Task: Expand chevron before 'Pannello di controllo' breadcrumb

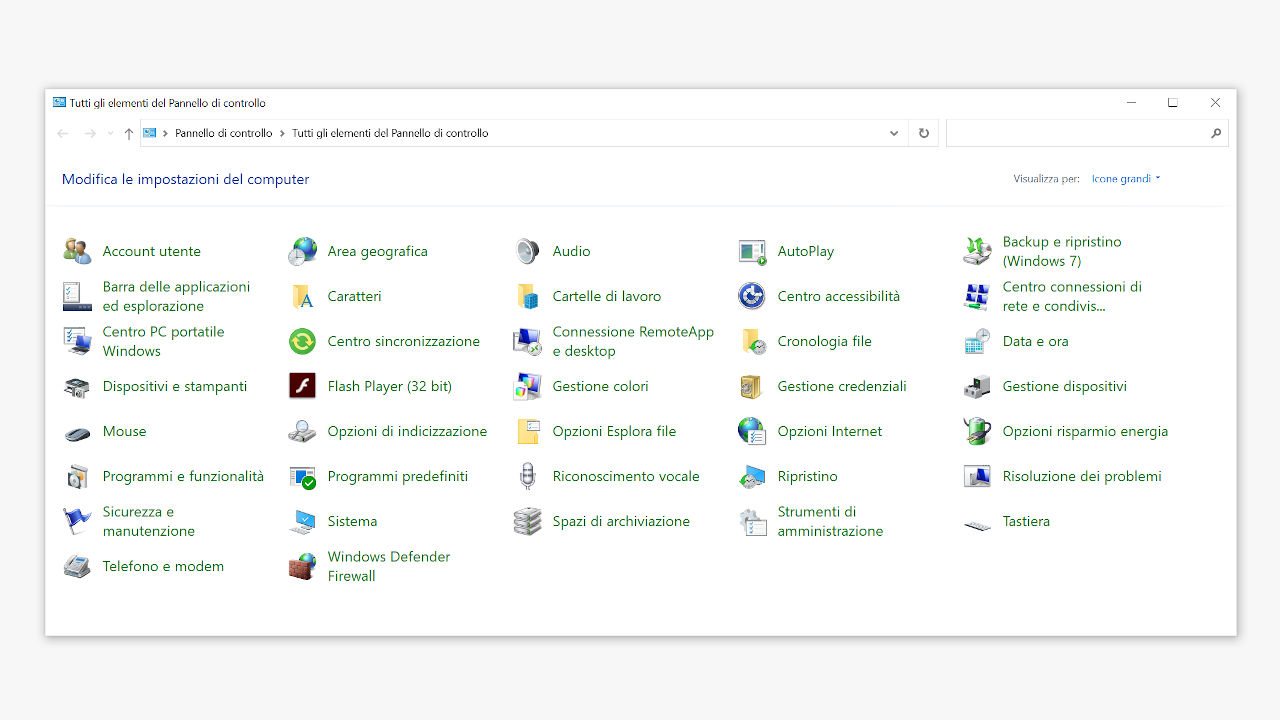Action: 165,133
